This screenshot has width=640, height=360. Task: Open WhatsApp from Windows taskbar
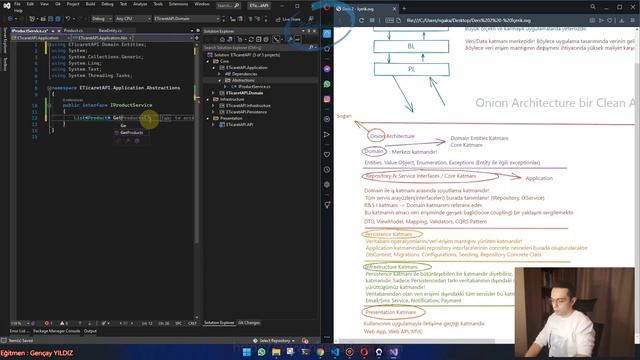(262, 352)
